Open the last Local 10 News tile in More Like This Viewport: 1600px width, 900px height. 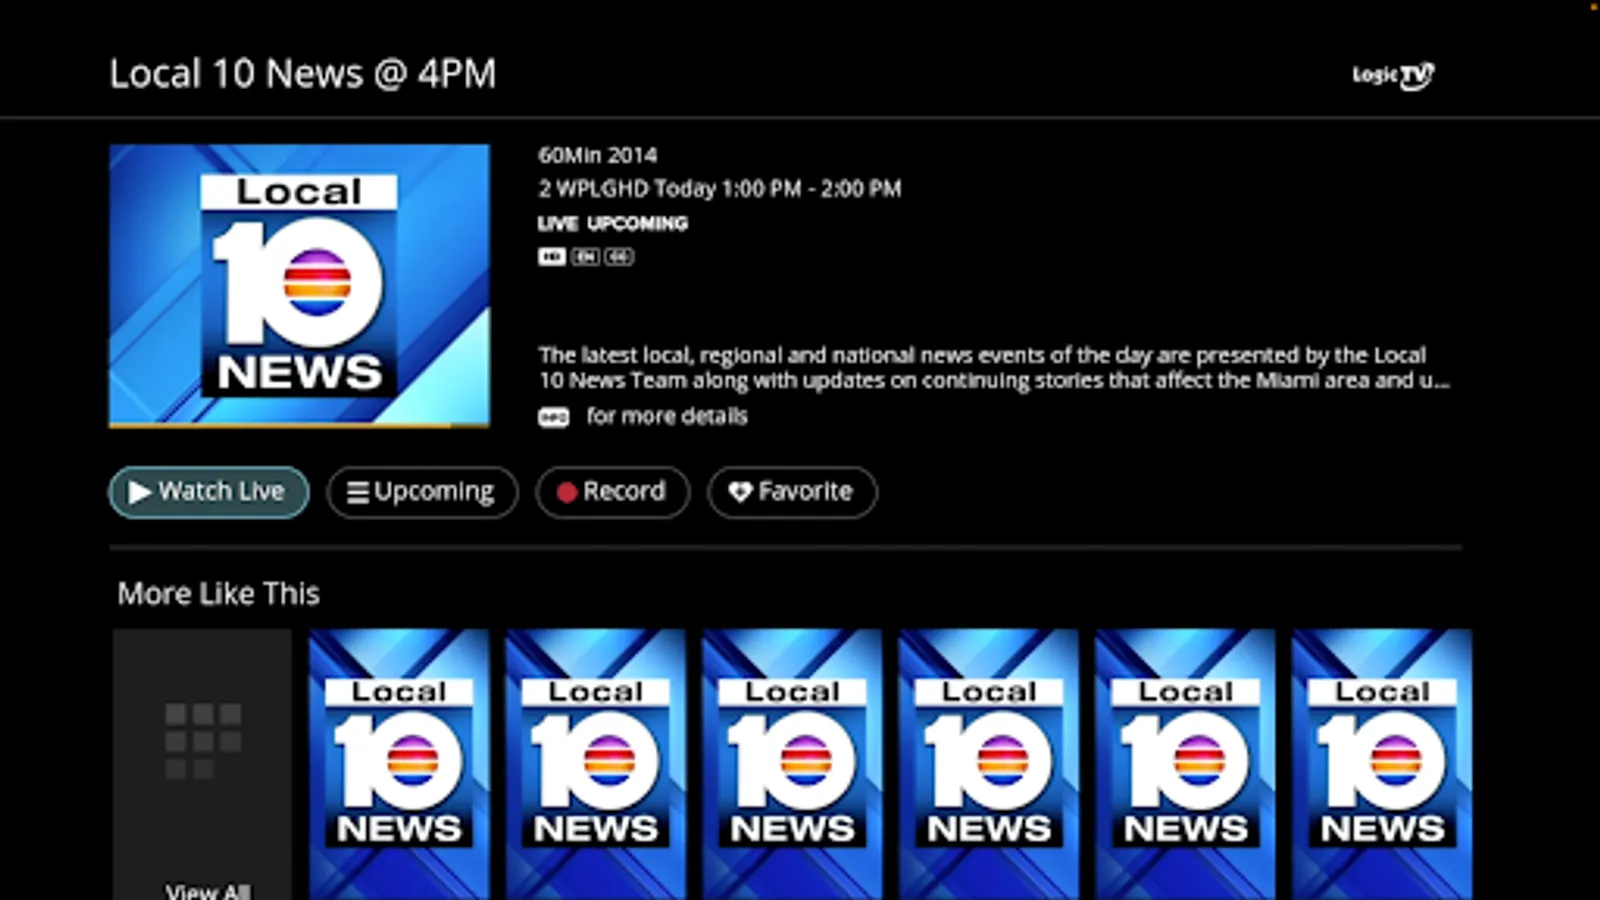point(1382,765)
